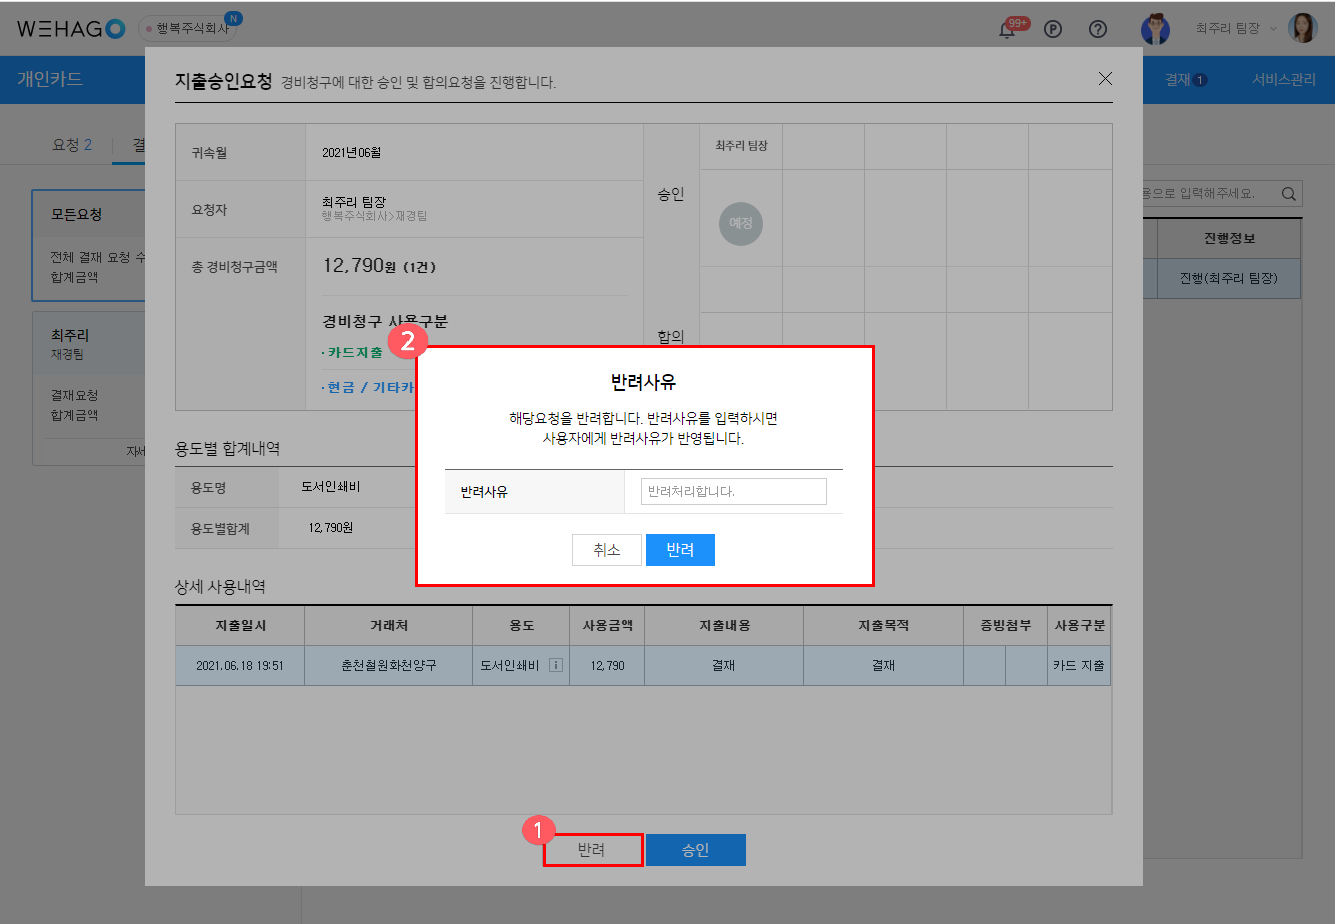Click the search magnifier icon
Screen dimensions: 1335x924
point(1289,193)
